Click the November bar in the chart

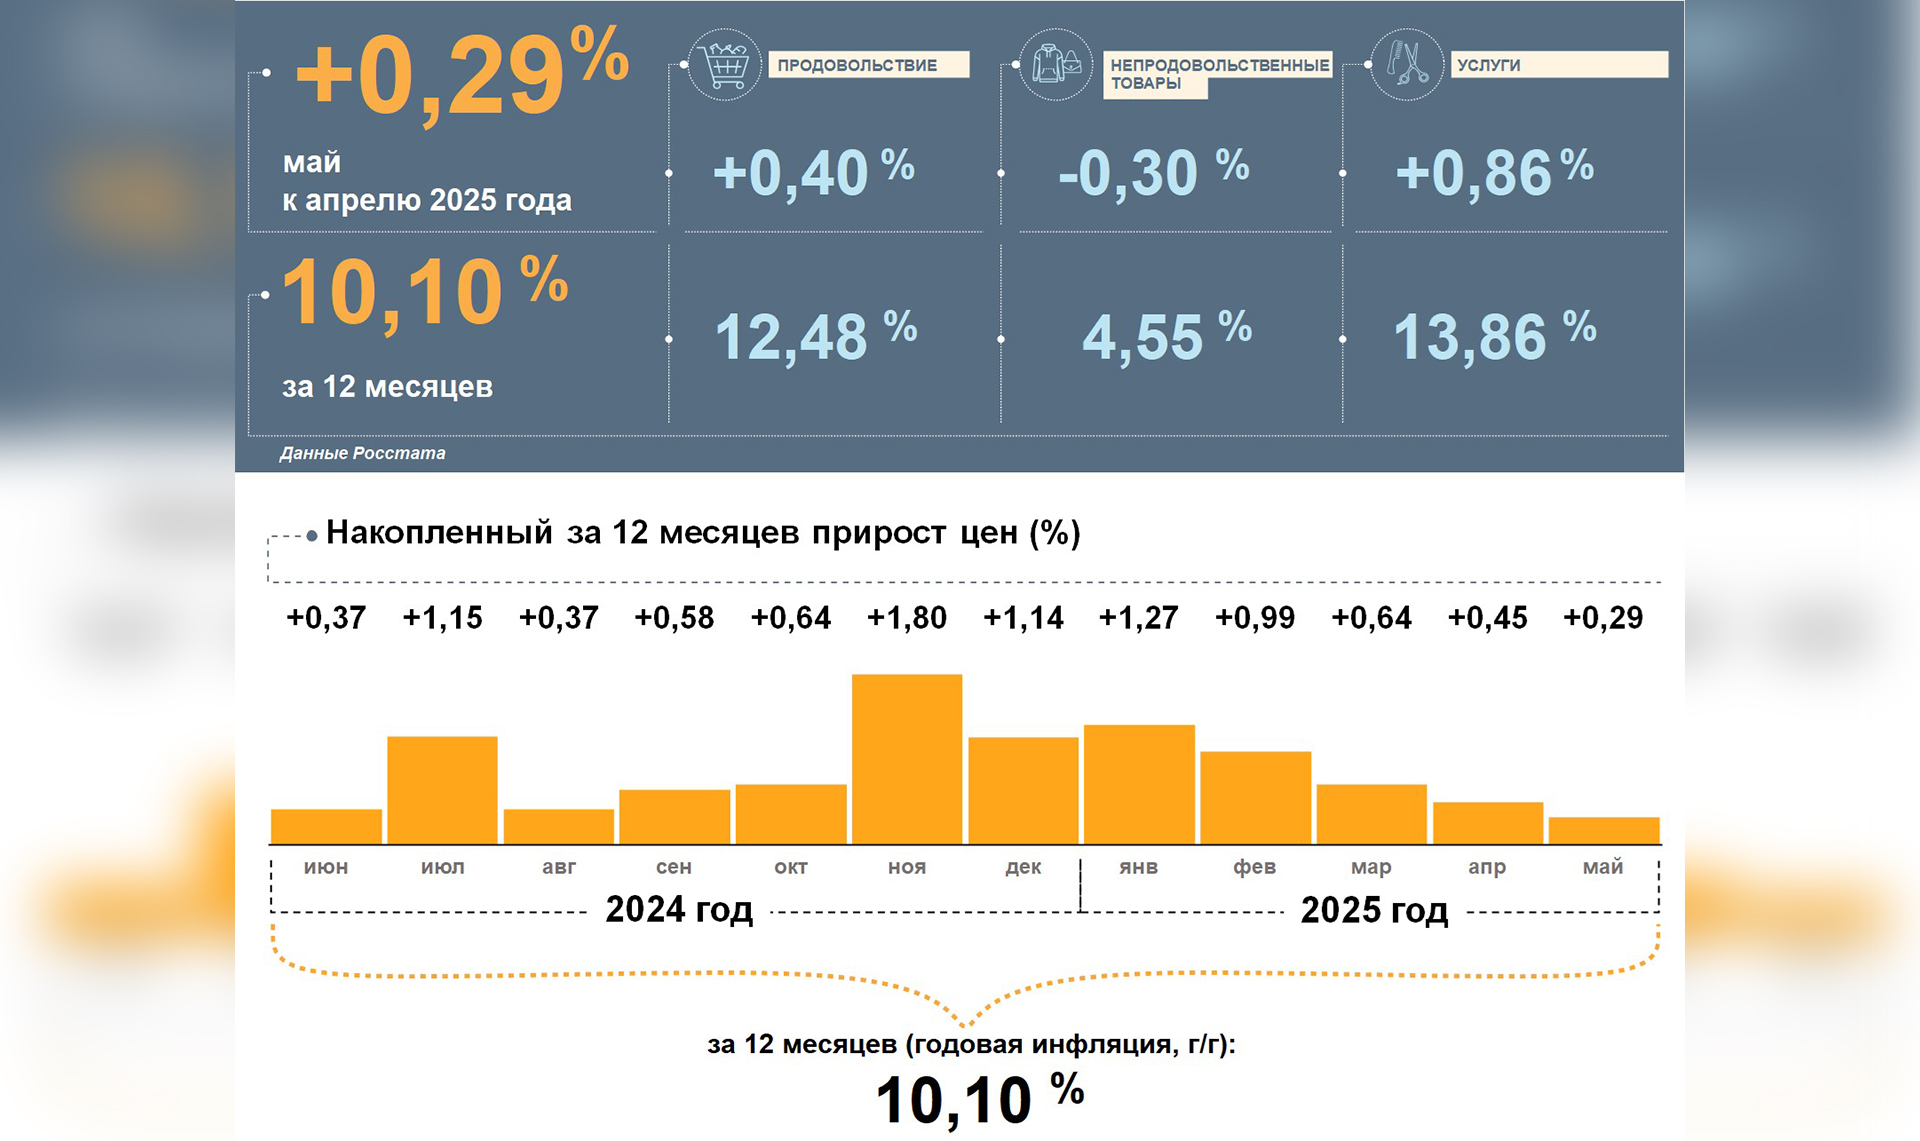coord(907,760)
